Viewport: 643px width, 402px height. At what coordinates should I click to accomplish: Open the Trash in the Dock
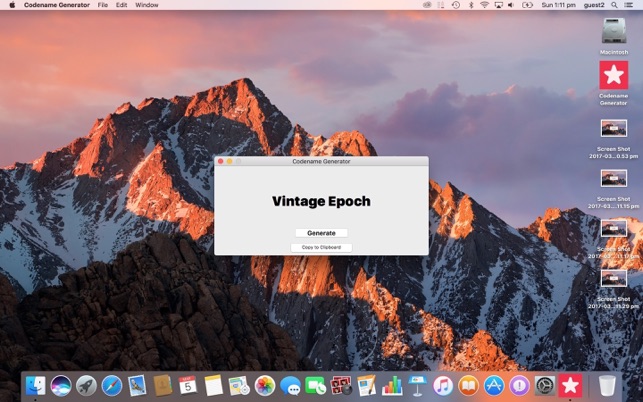click(607, 386)
